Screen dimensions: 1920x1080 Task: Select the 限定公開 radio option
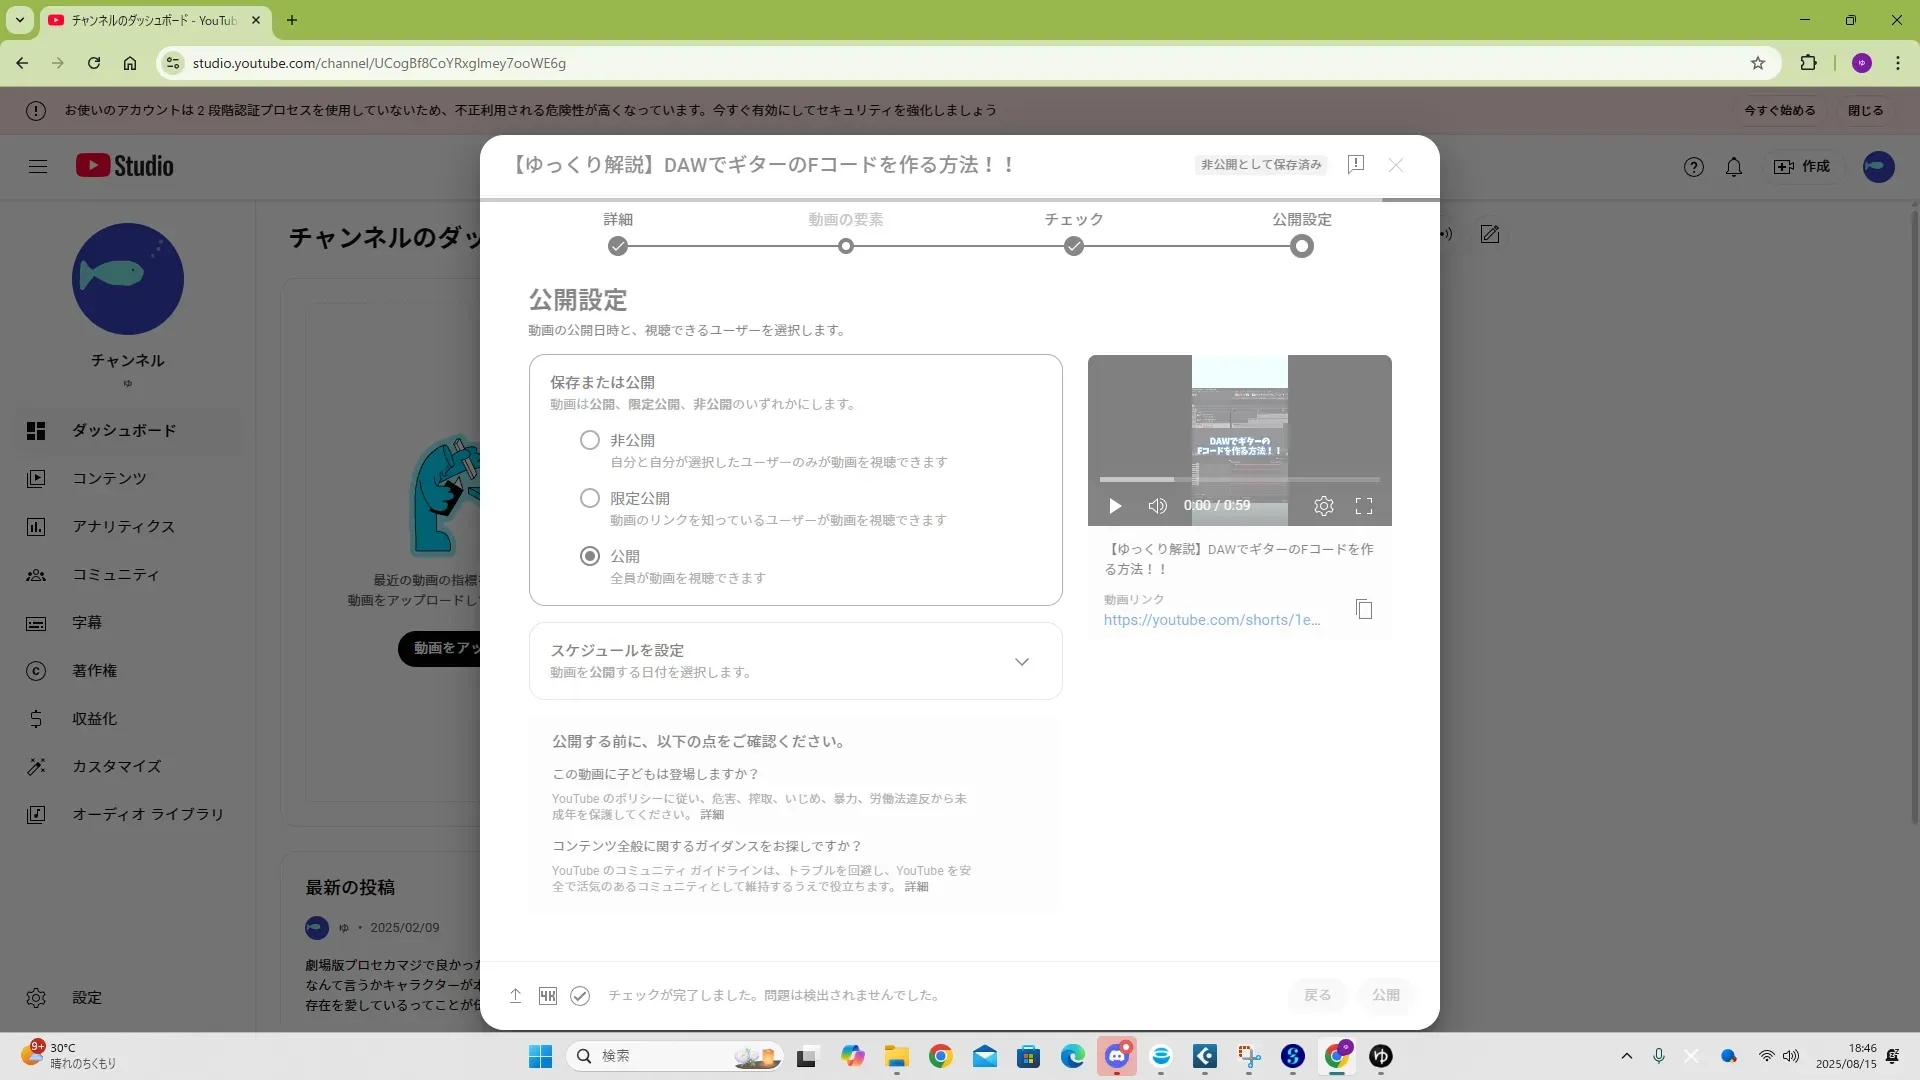[590, 498]
